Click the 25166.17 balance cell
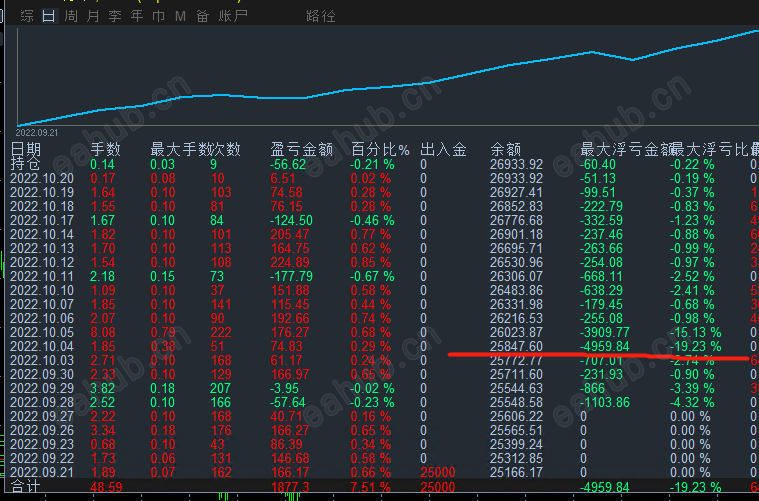 pyautogui.click(x=516, y=472)
